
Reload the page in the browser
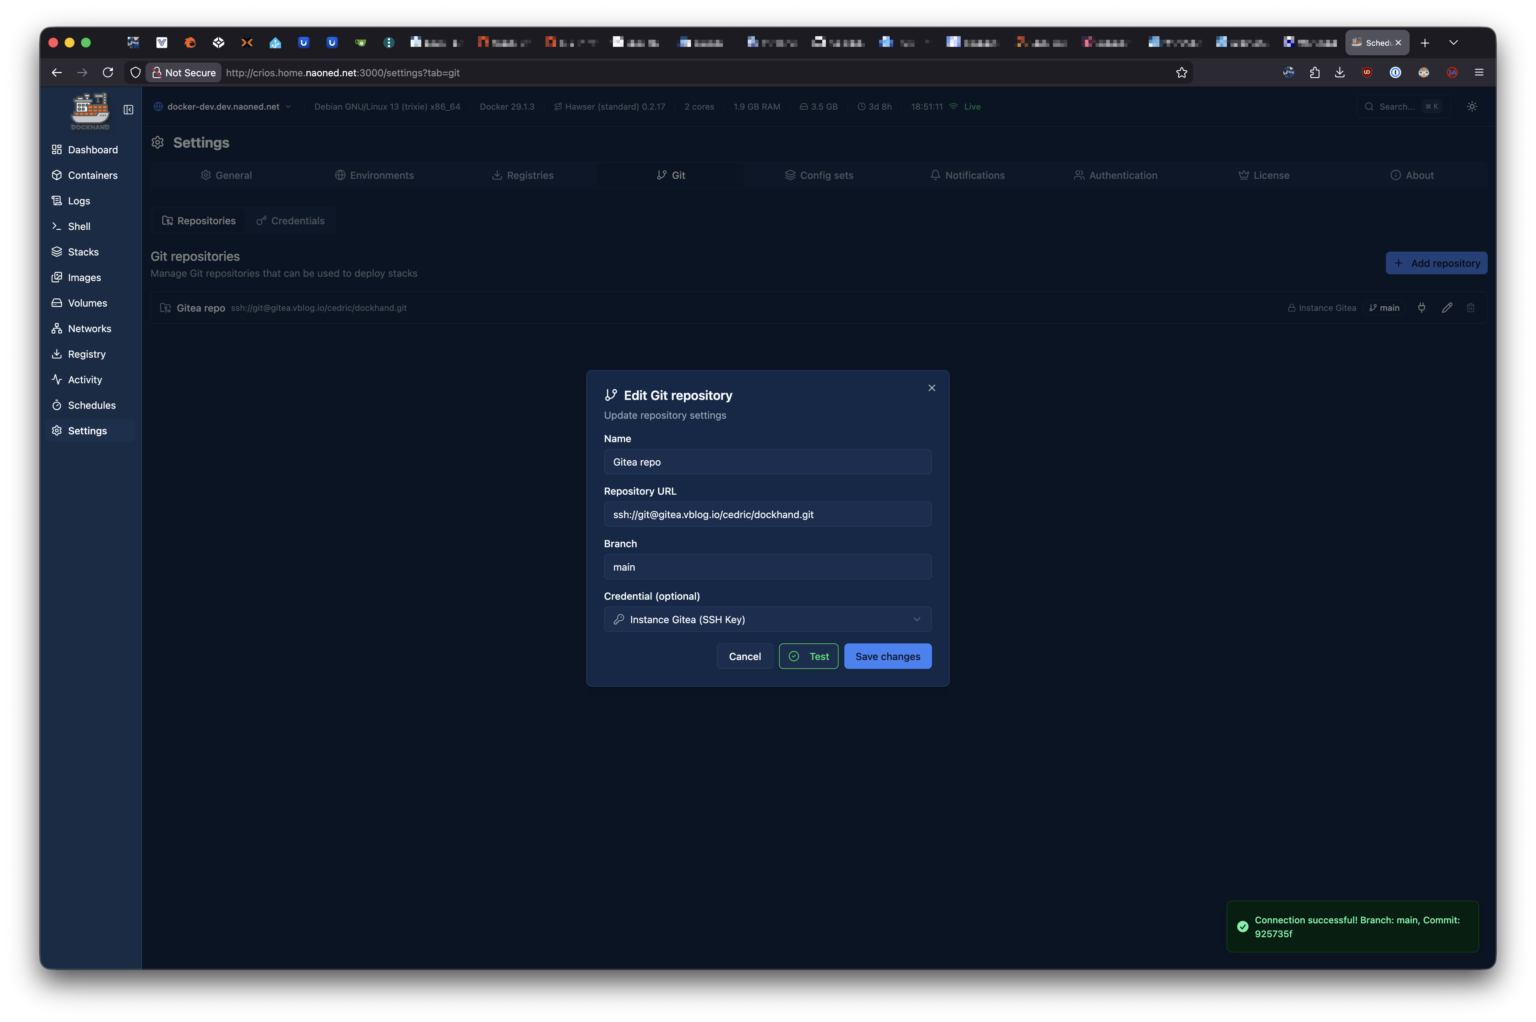pos(108,73)
